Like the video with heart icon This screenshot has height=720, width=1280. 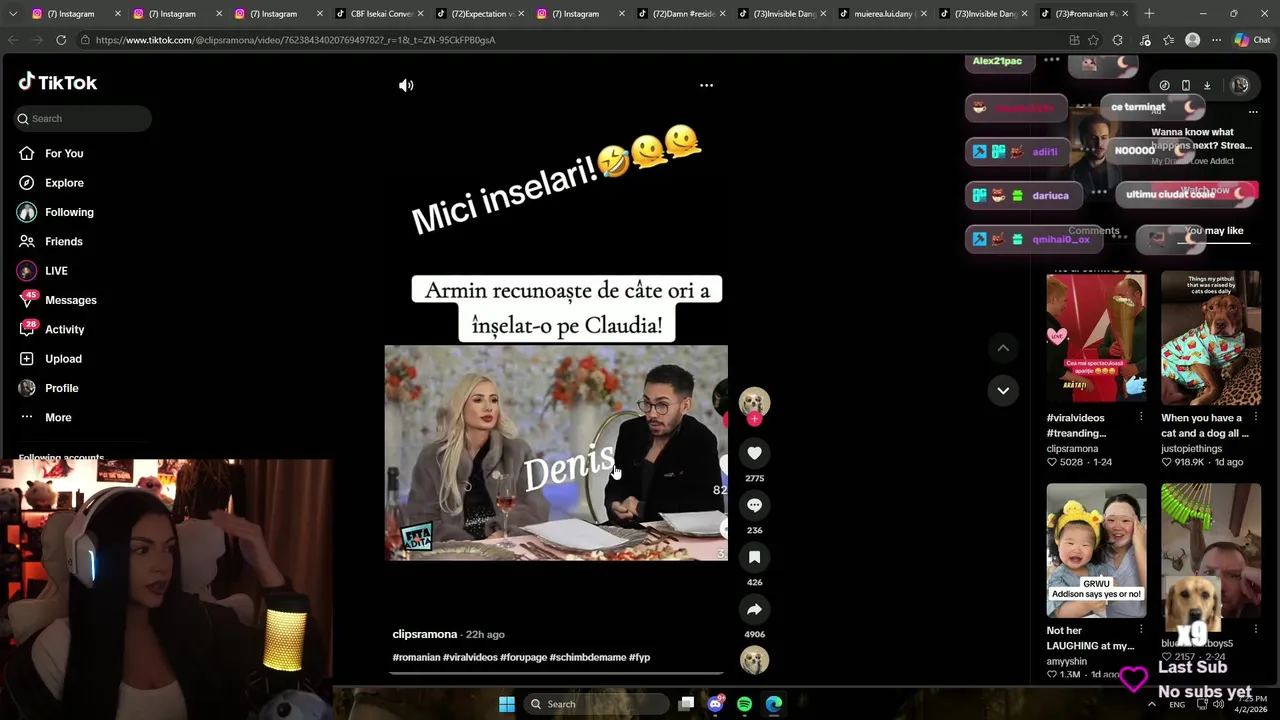(754, 453)
